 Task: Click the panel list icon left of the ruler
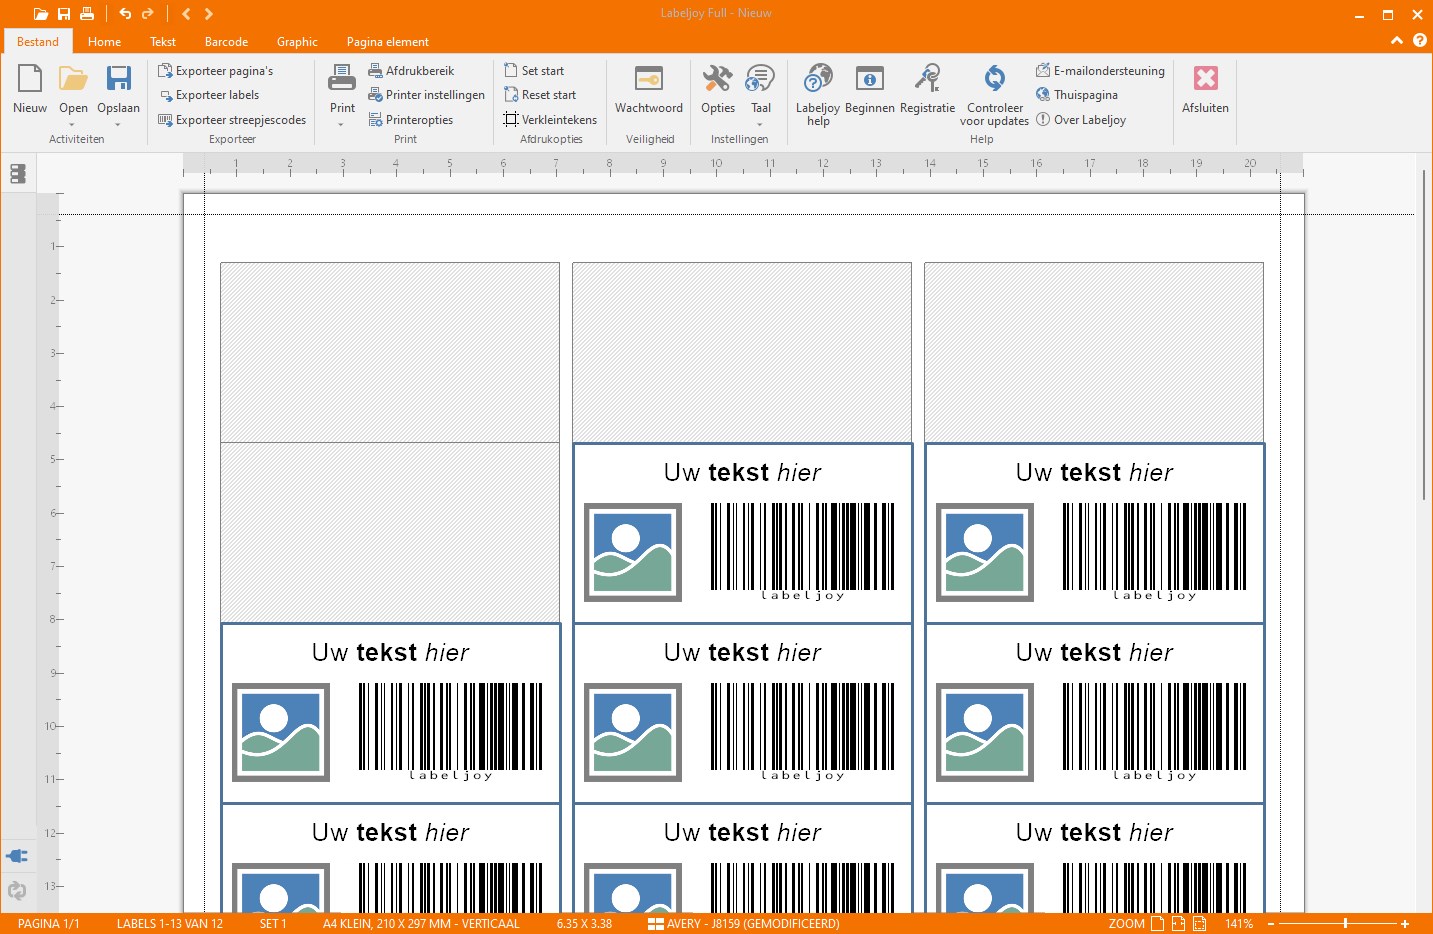click(x=17, y=174)
